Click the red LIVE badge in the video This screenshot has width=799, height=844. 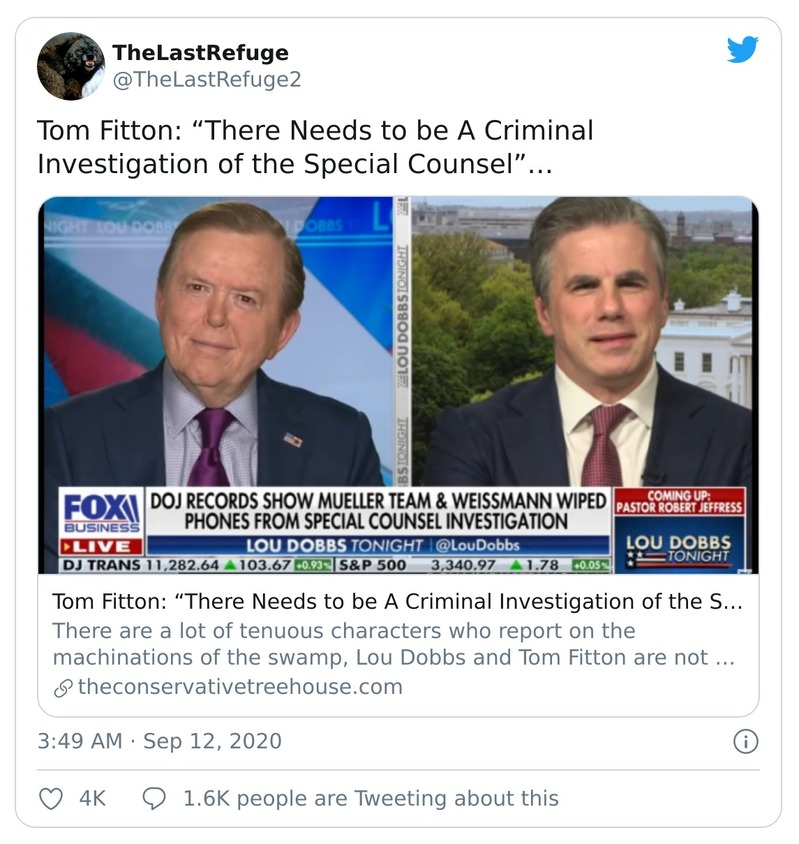pyautogui.click(x=101, y=546)
